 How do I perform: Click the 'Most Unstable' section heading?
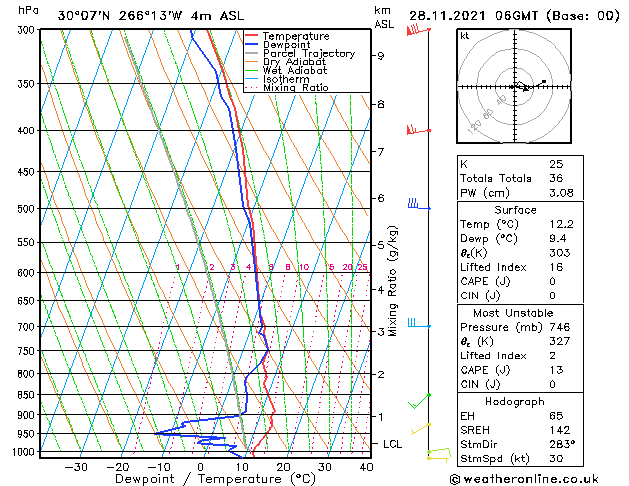coord(513,313)
